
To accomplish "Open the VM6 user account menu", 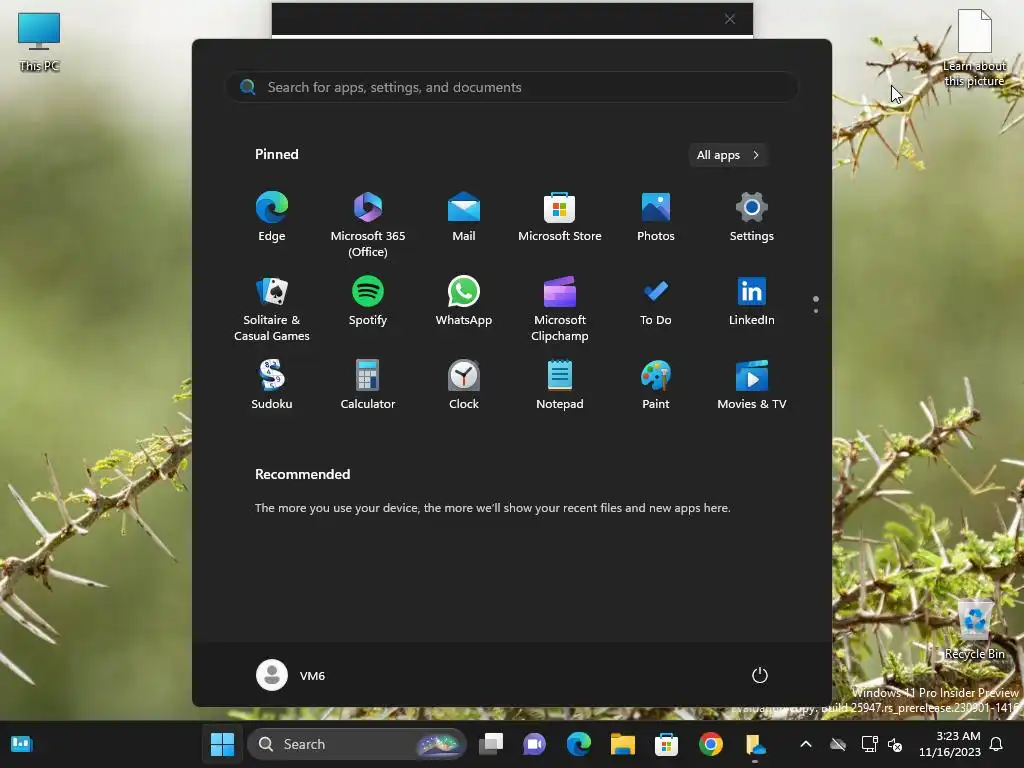I will click(x=291, y=675).
